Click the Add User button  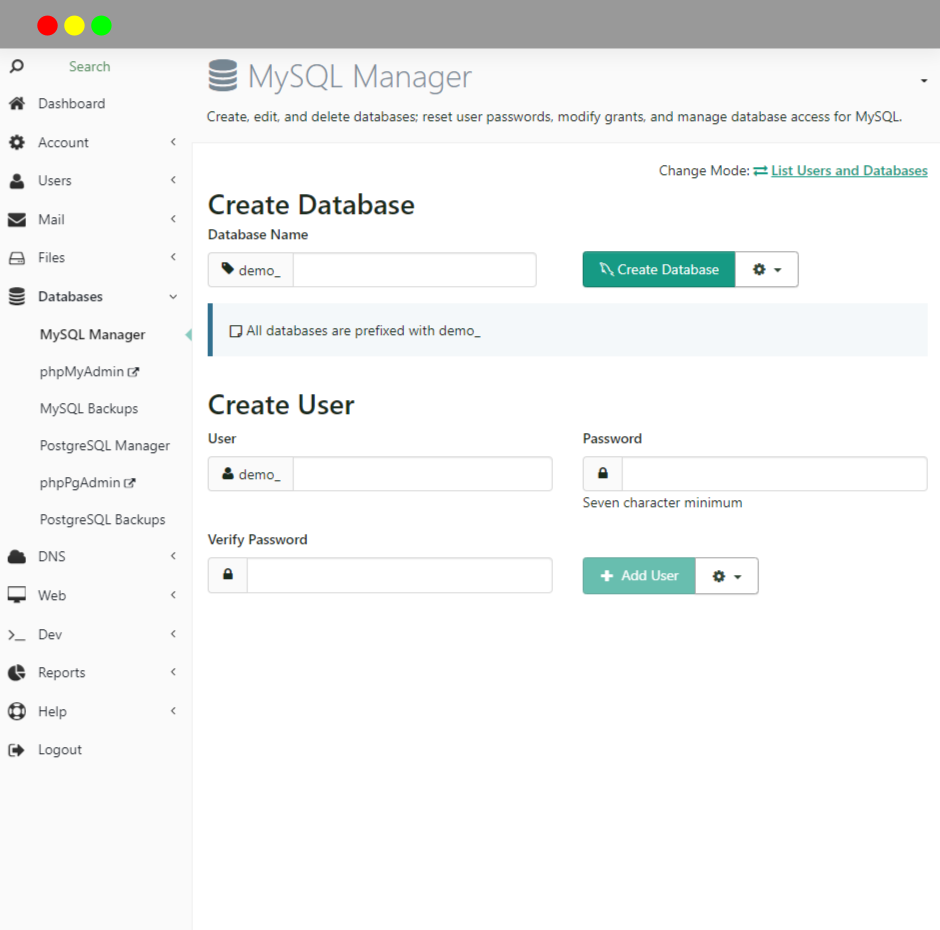(x=639, y=576)
